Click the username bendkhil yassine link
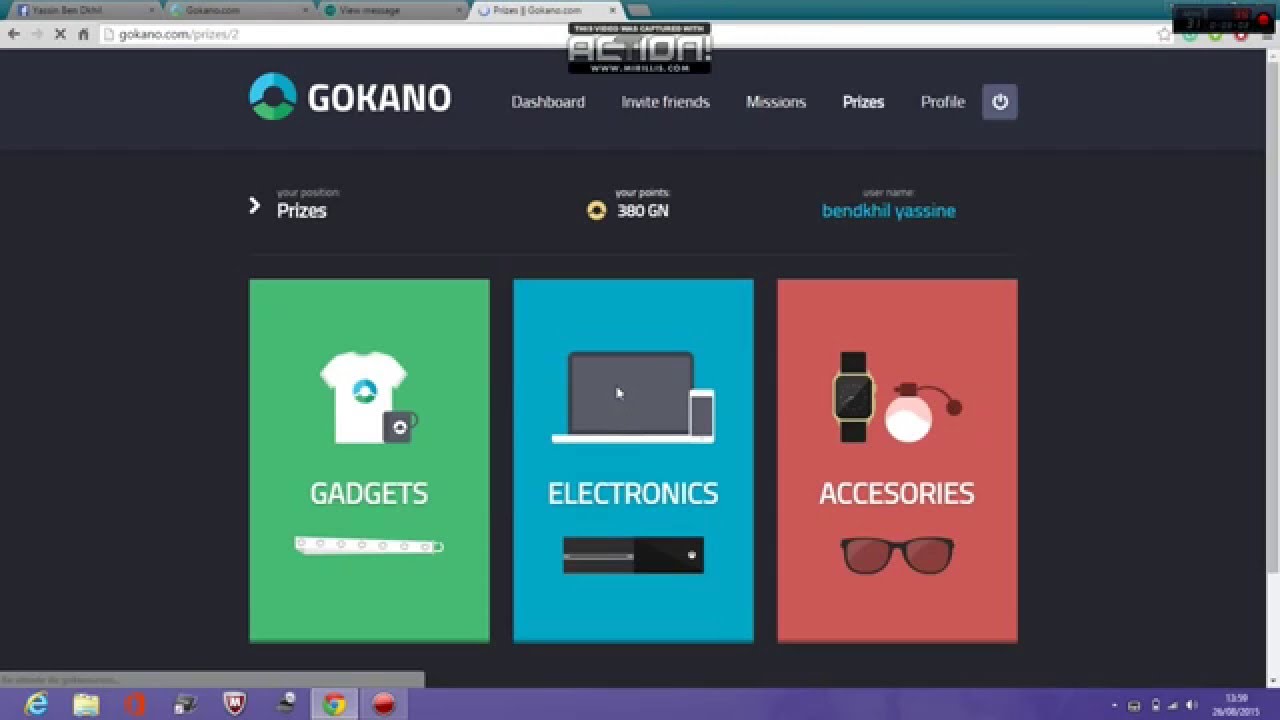Viewport: 1280px width, 720px height. (x=888, y=211)
